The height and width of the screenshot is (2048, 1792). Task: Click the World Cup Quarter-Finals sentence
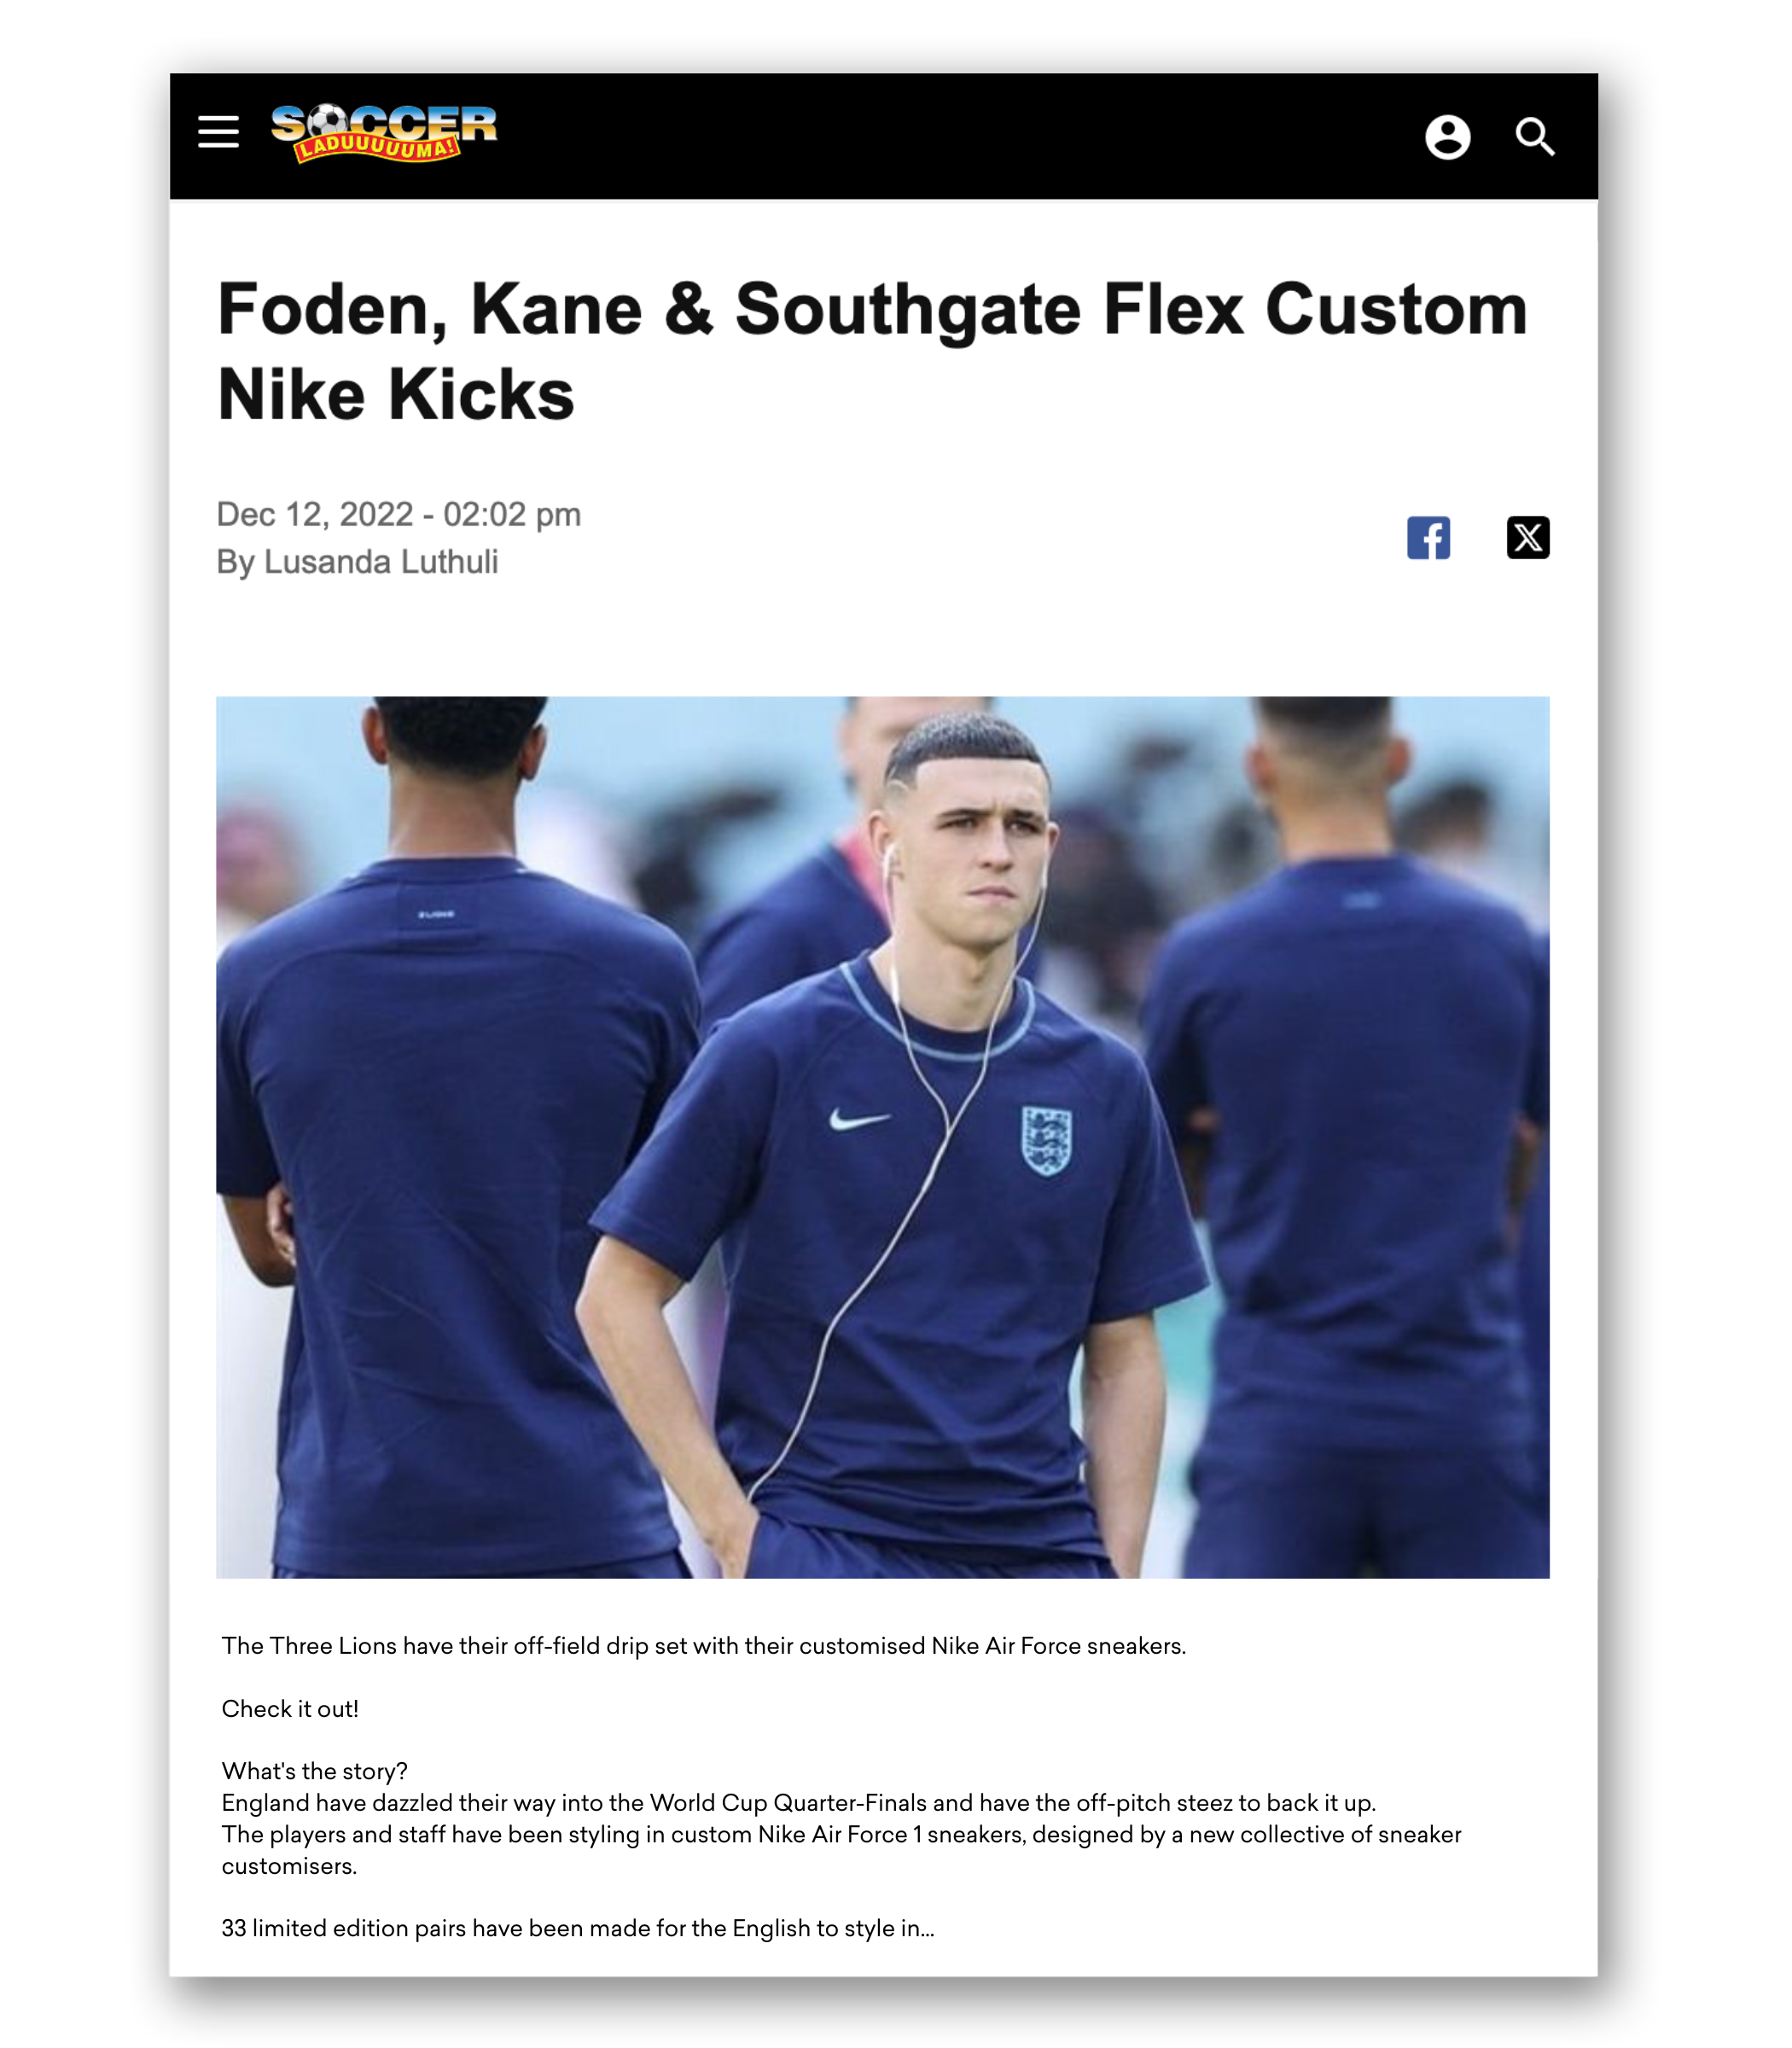click(798, 1802)
